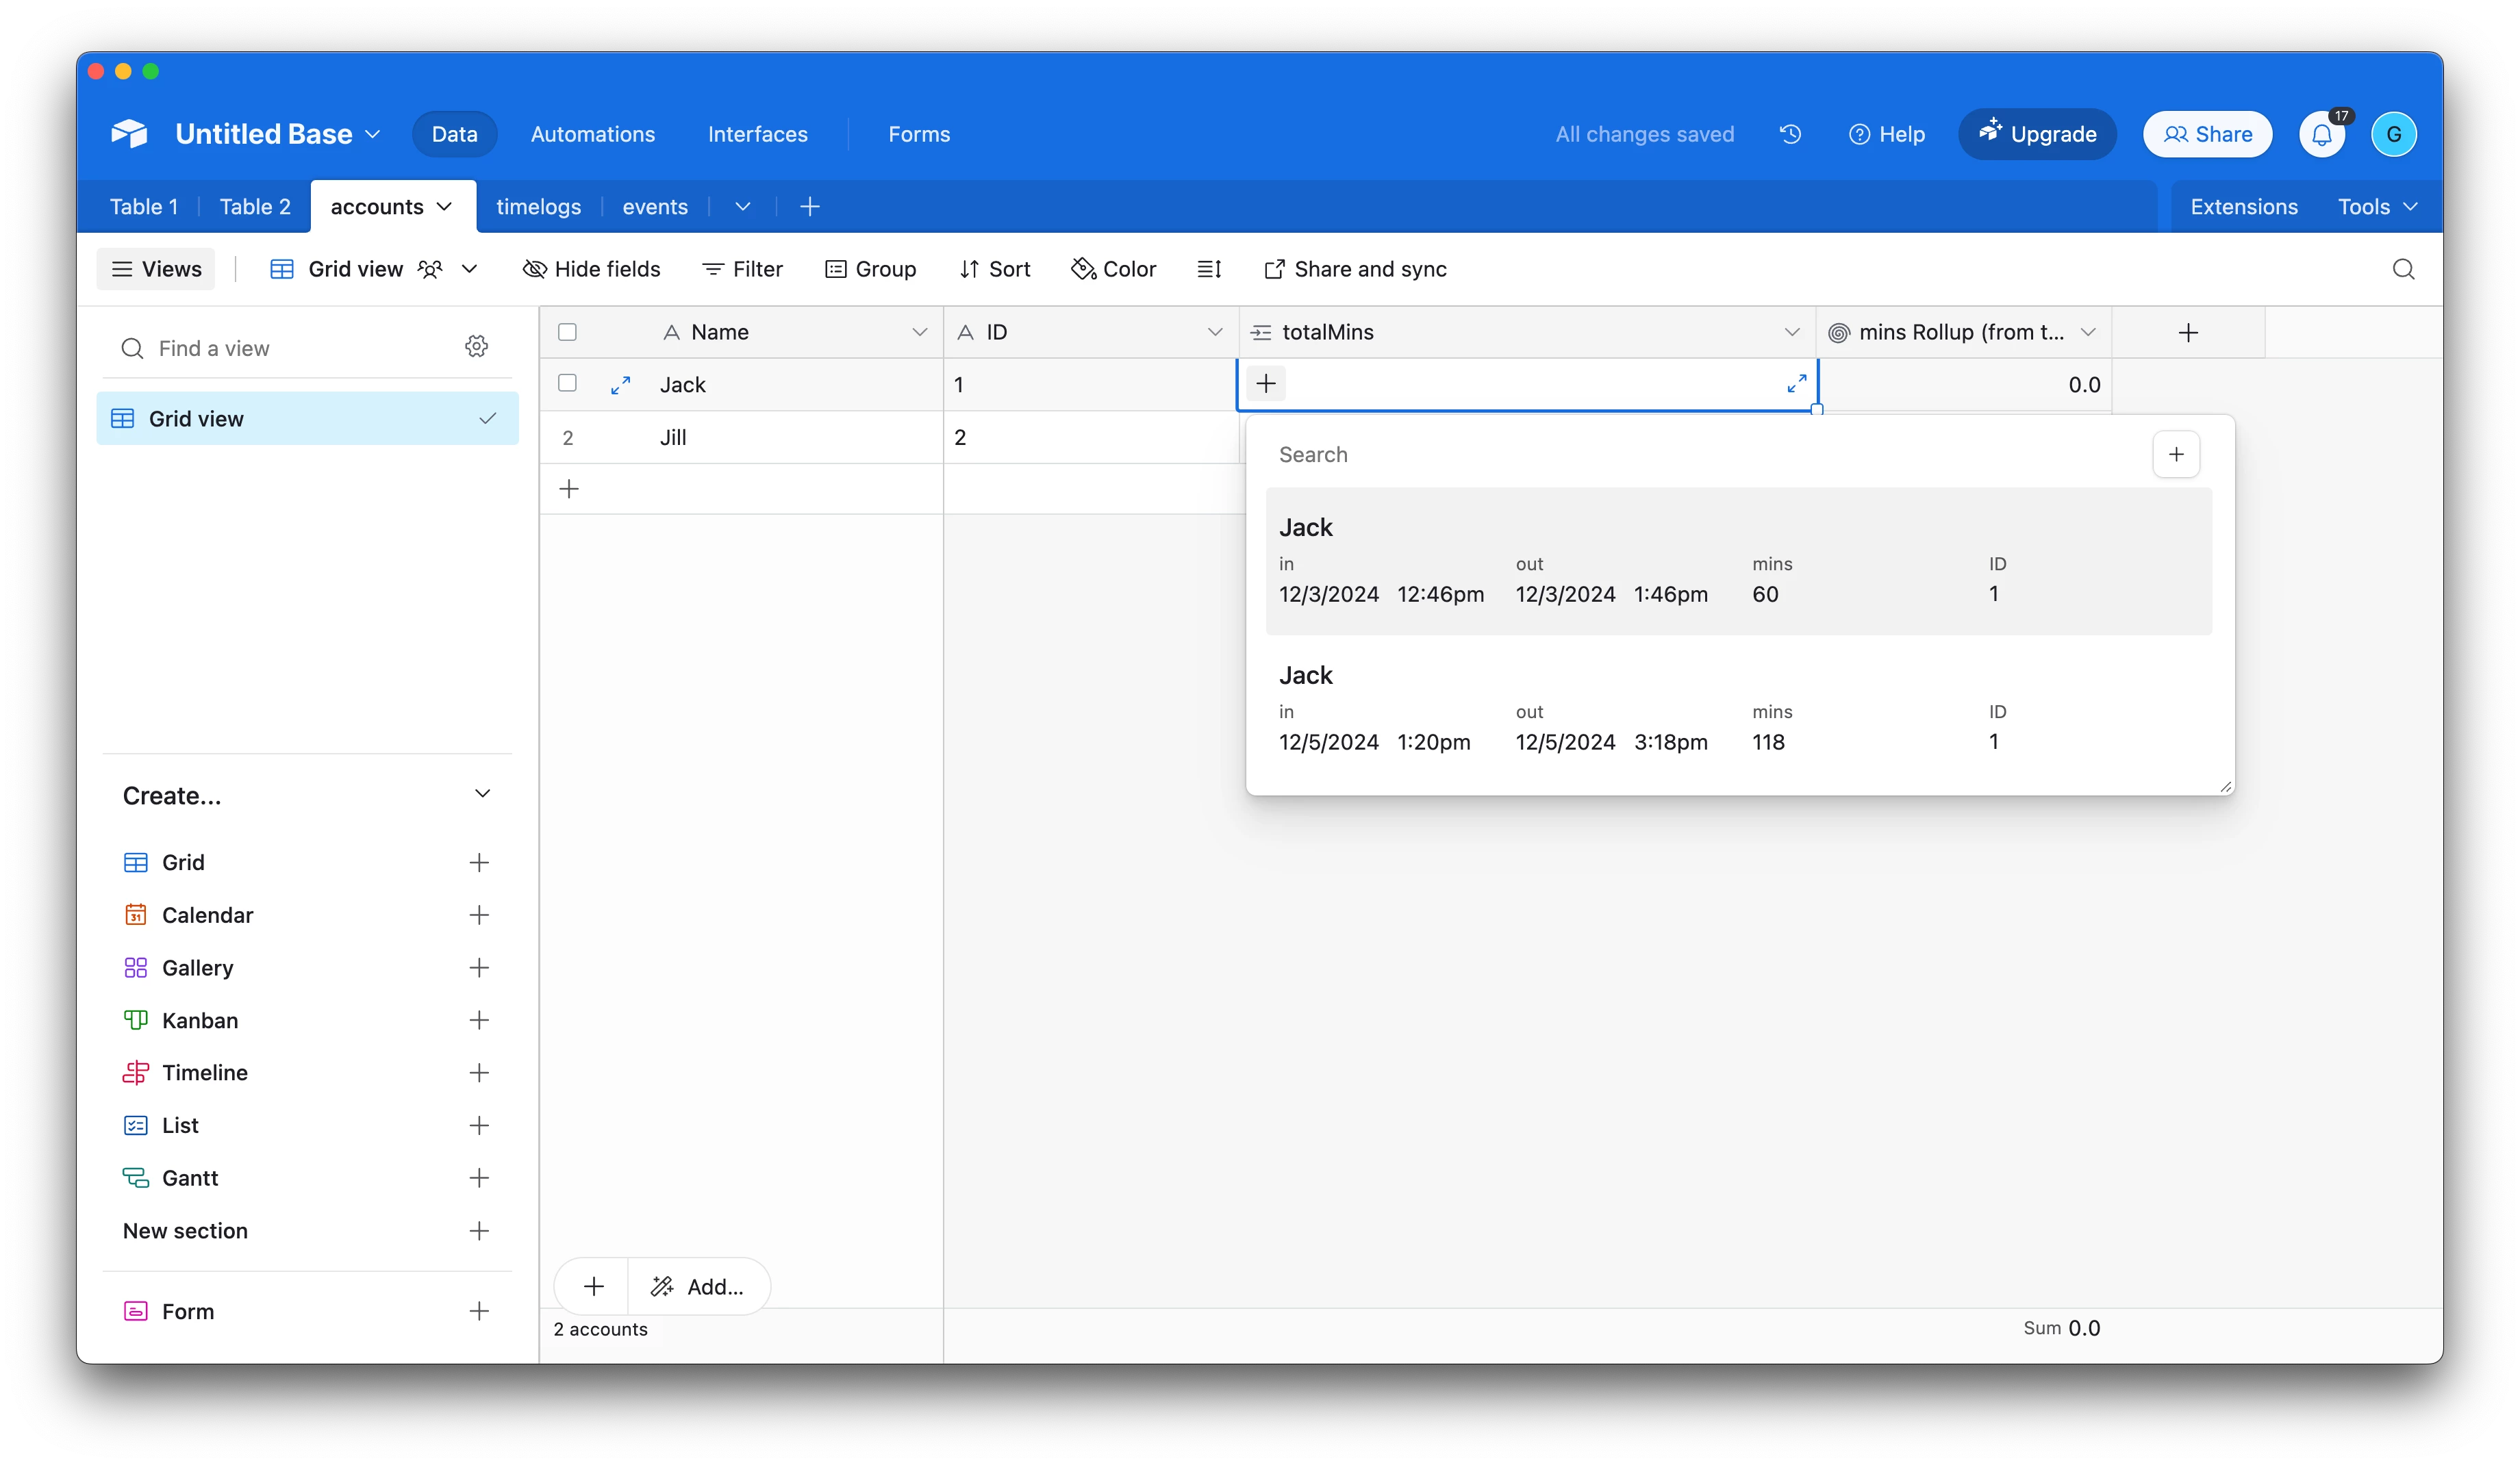Create new record plus in Search popup

click(x=2175, y=455)
